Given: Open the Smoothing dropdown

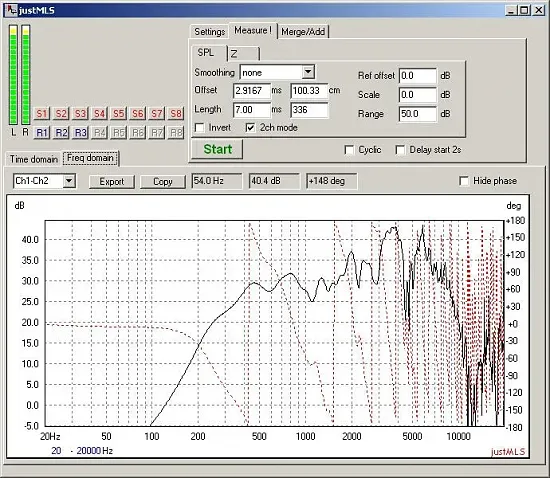Looking at the screenshot, I should click(308, 72).
